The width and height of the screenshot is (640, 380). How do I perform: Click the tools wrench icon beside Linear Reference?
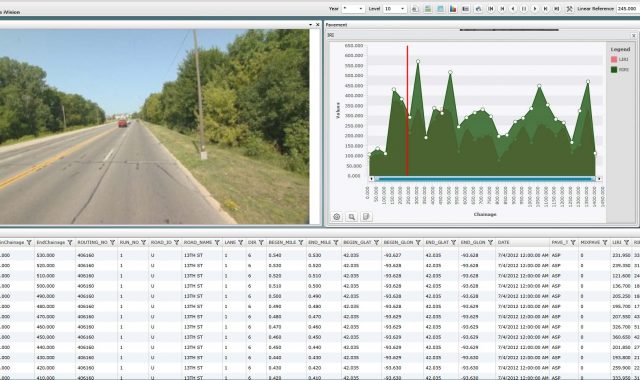tap(569, 9)
